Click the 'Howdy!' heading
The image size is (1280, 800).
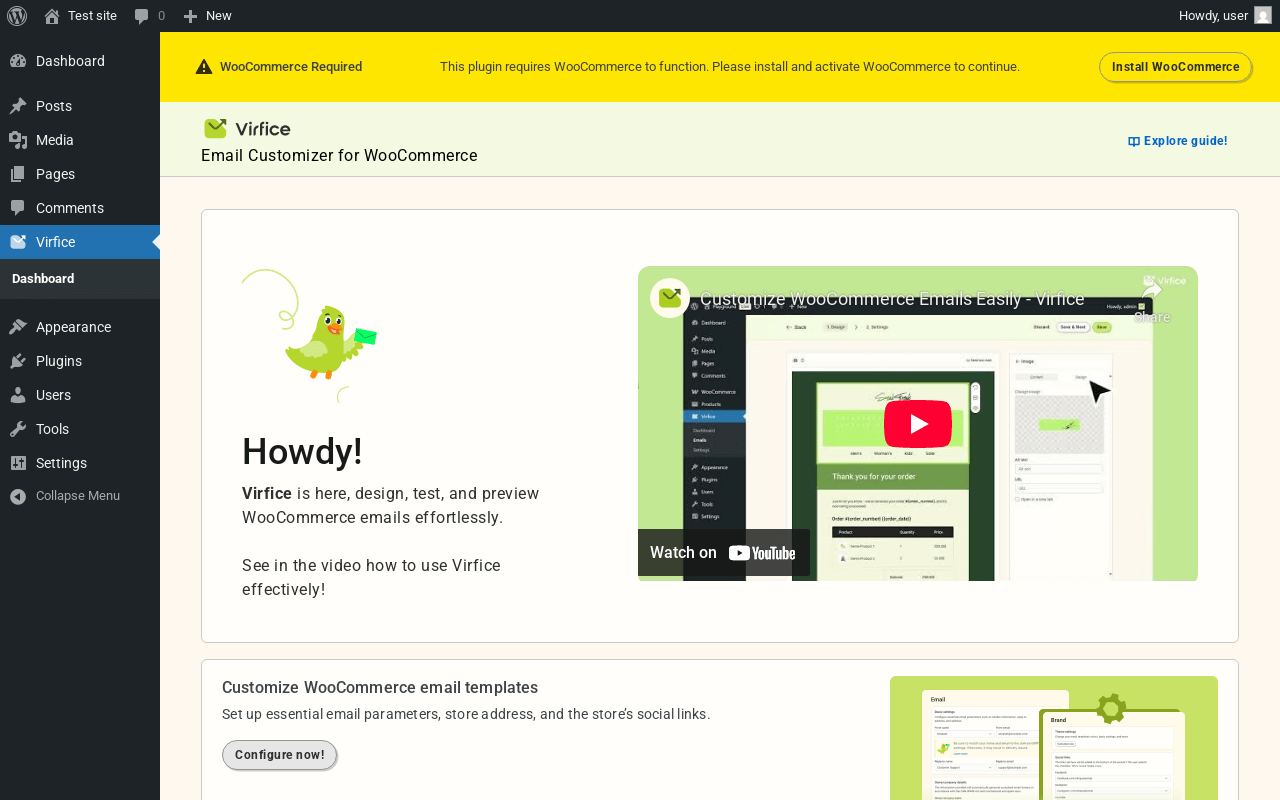[x=302, y=452]
